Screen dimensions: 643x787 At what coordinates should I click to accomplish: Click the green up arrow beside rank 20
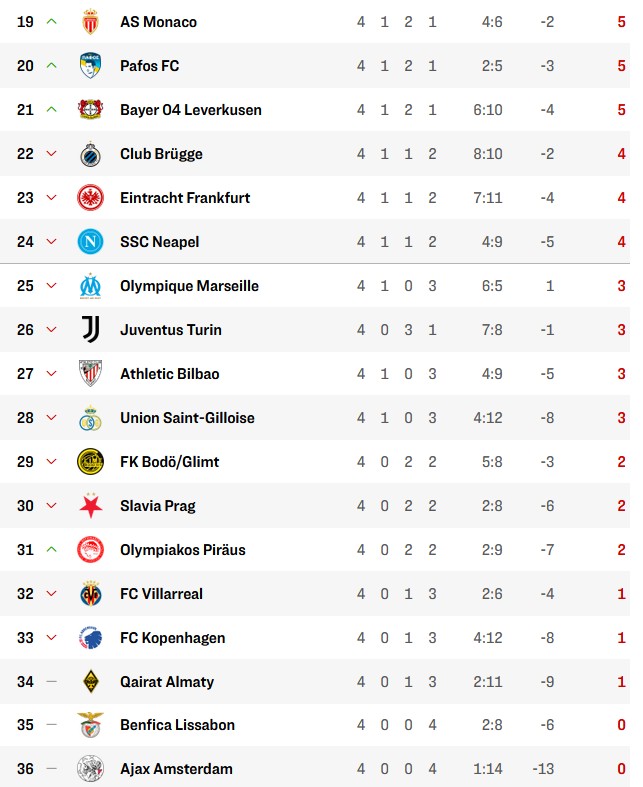(x=52, y=66)
